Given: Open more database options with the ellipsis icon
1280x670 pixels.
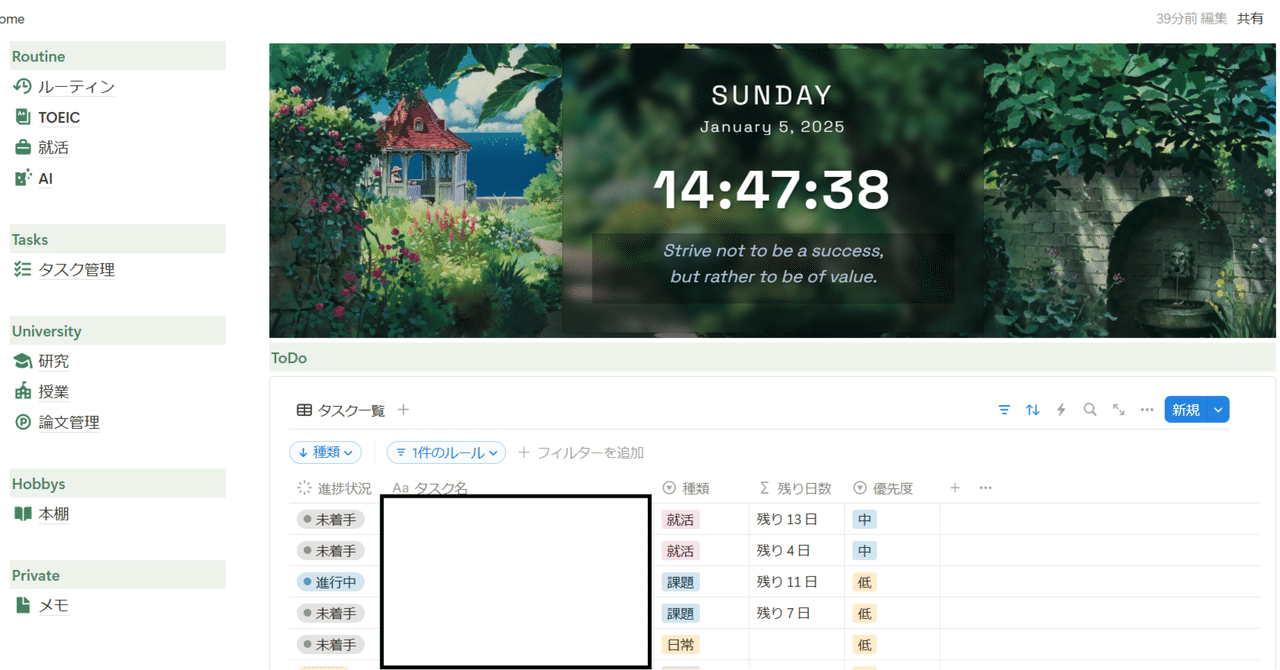Looking at the screenshot, I should click(x=1146, y=409).
